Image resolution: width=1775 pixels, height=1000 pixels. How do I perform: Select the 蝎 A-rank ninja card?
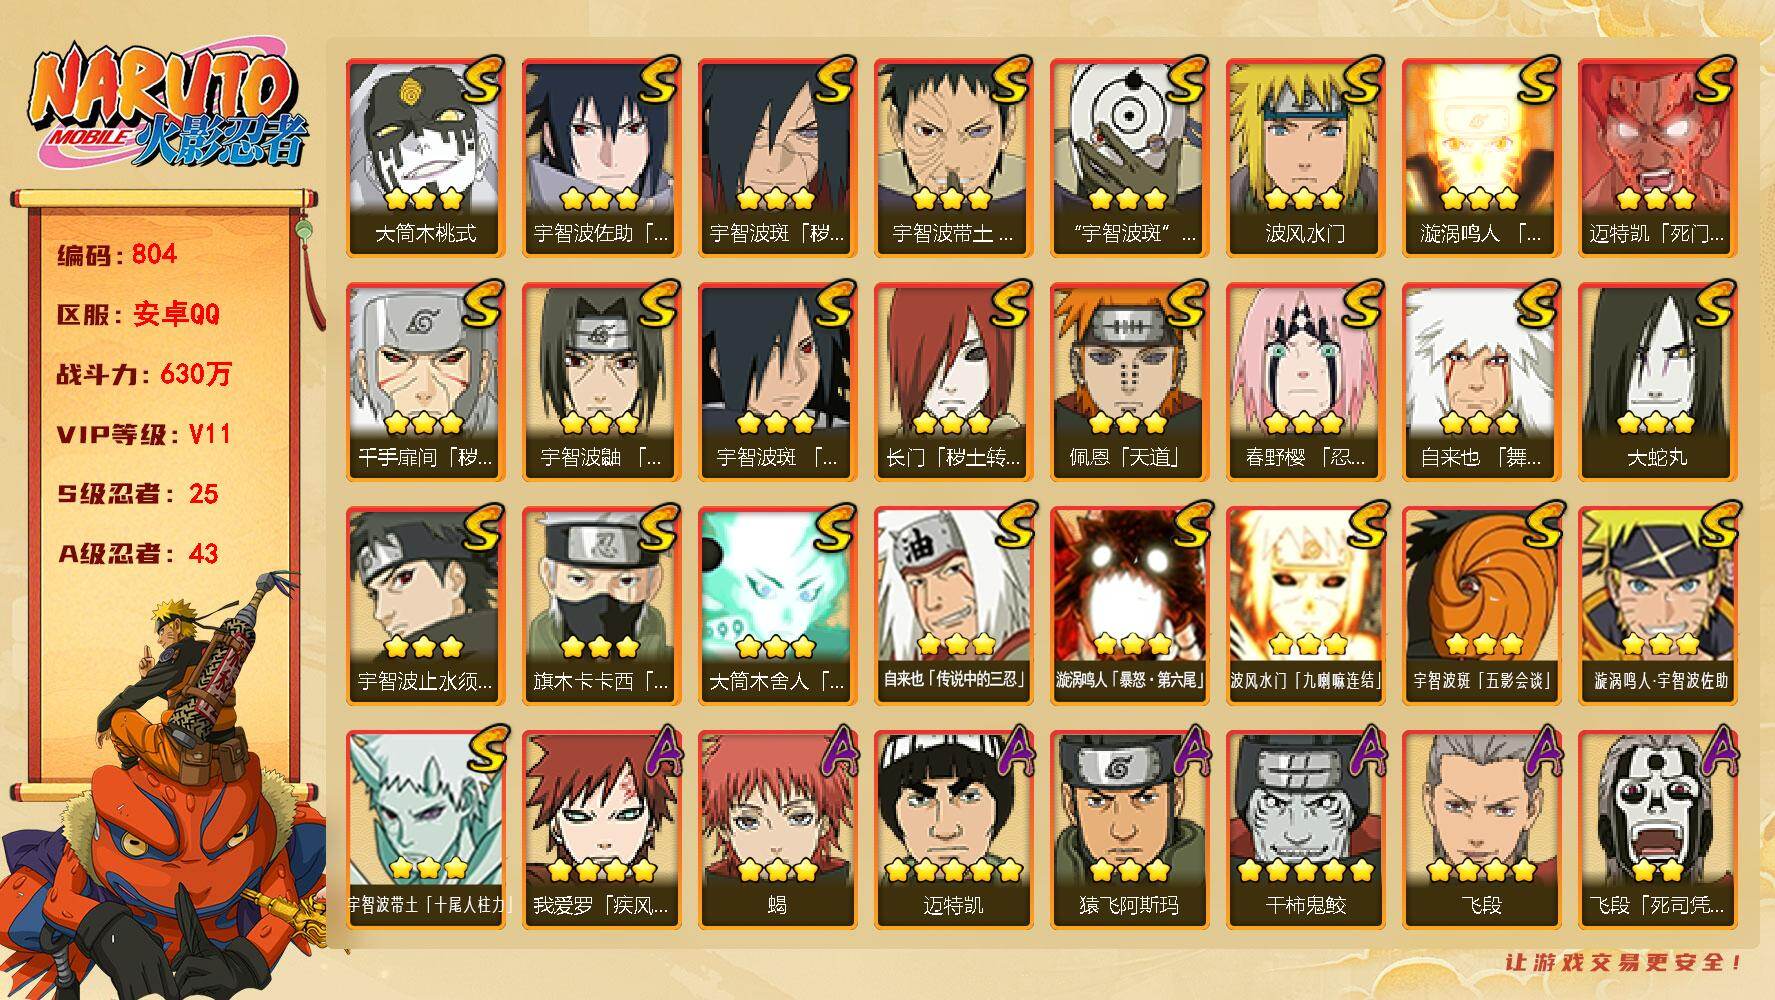coord(777,830)
